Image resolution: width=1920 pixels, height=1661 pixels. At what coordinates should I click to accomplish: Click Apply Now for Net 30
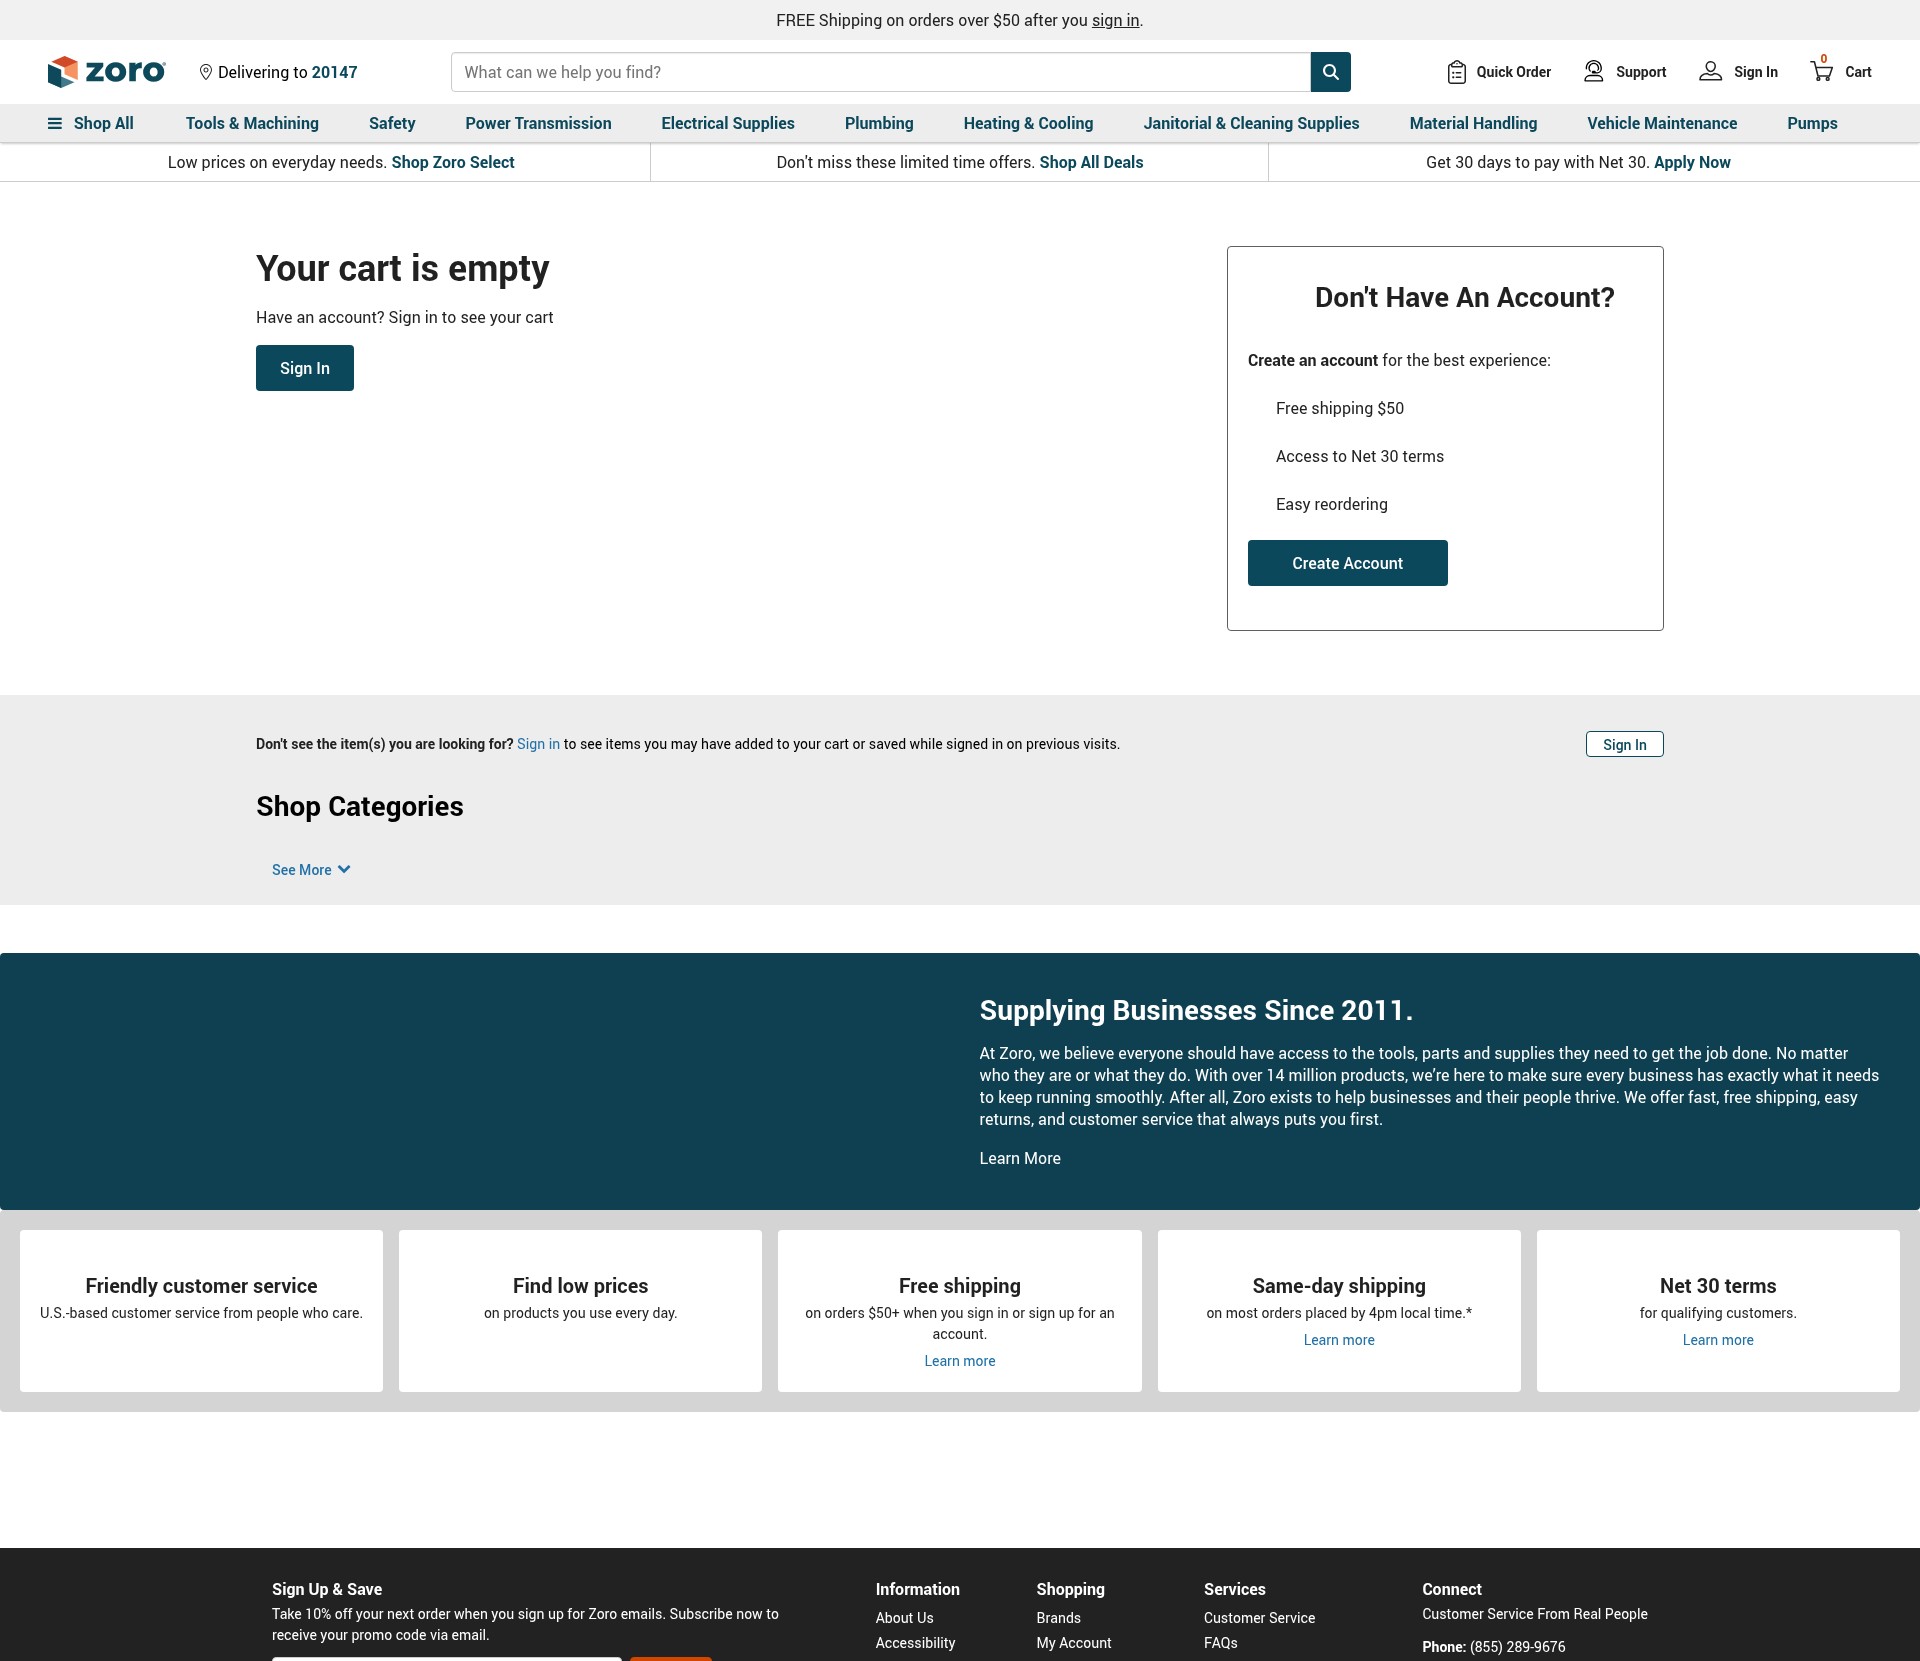point(1692,162)
